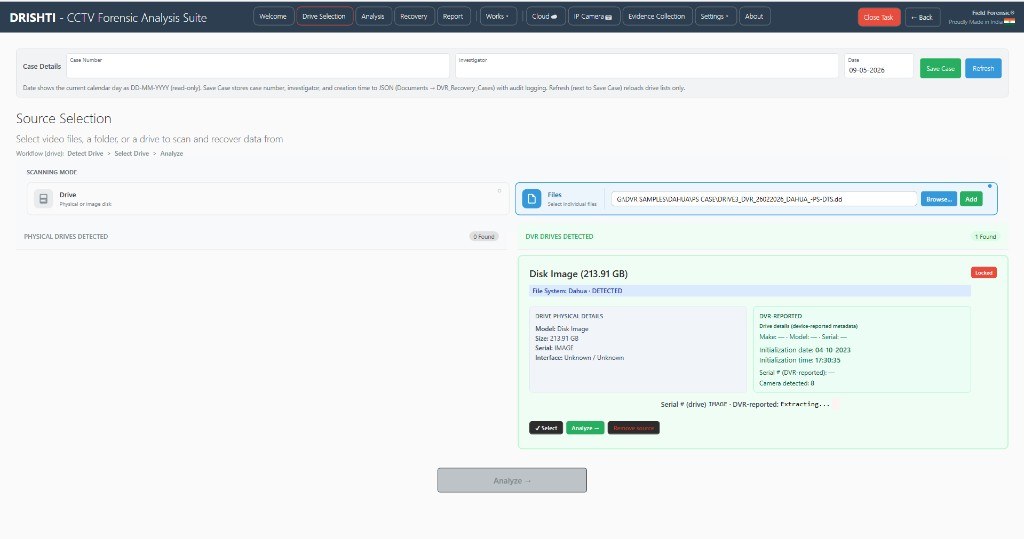
Task: Click the Back button in header
Action: point(922,17)
